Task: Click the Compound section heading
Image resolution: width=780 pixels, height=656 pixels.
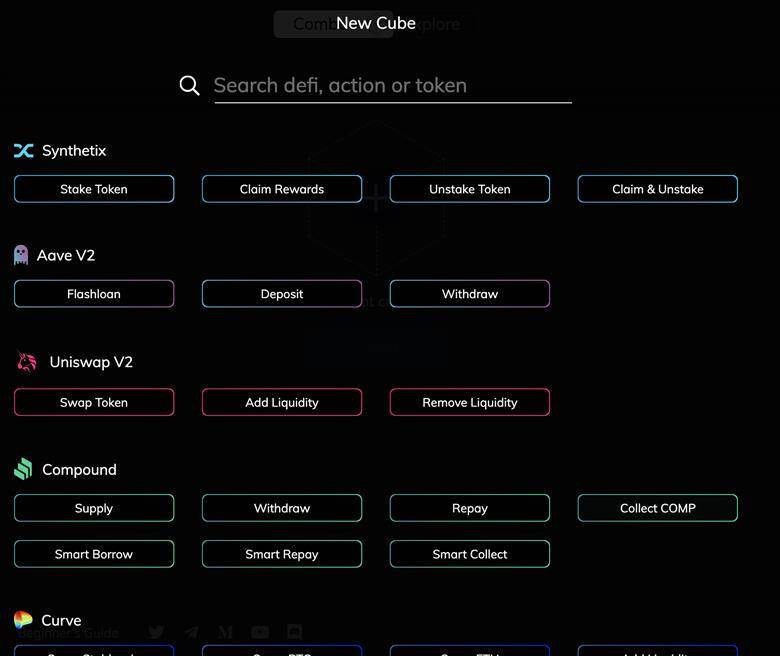Action: tap(80, 470)
